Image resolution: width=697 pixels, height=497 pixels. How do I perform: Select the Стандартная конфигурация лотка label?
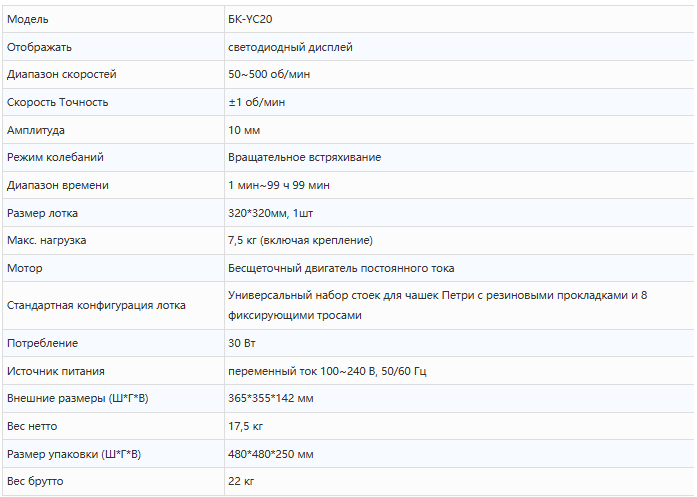(x=96, y=305)
